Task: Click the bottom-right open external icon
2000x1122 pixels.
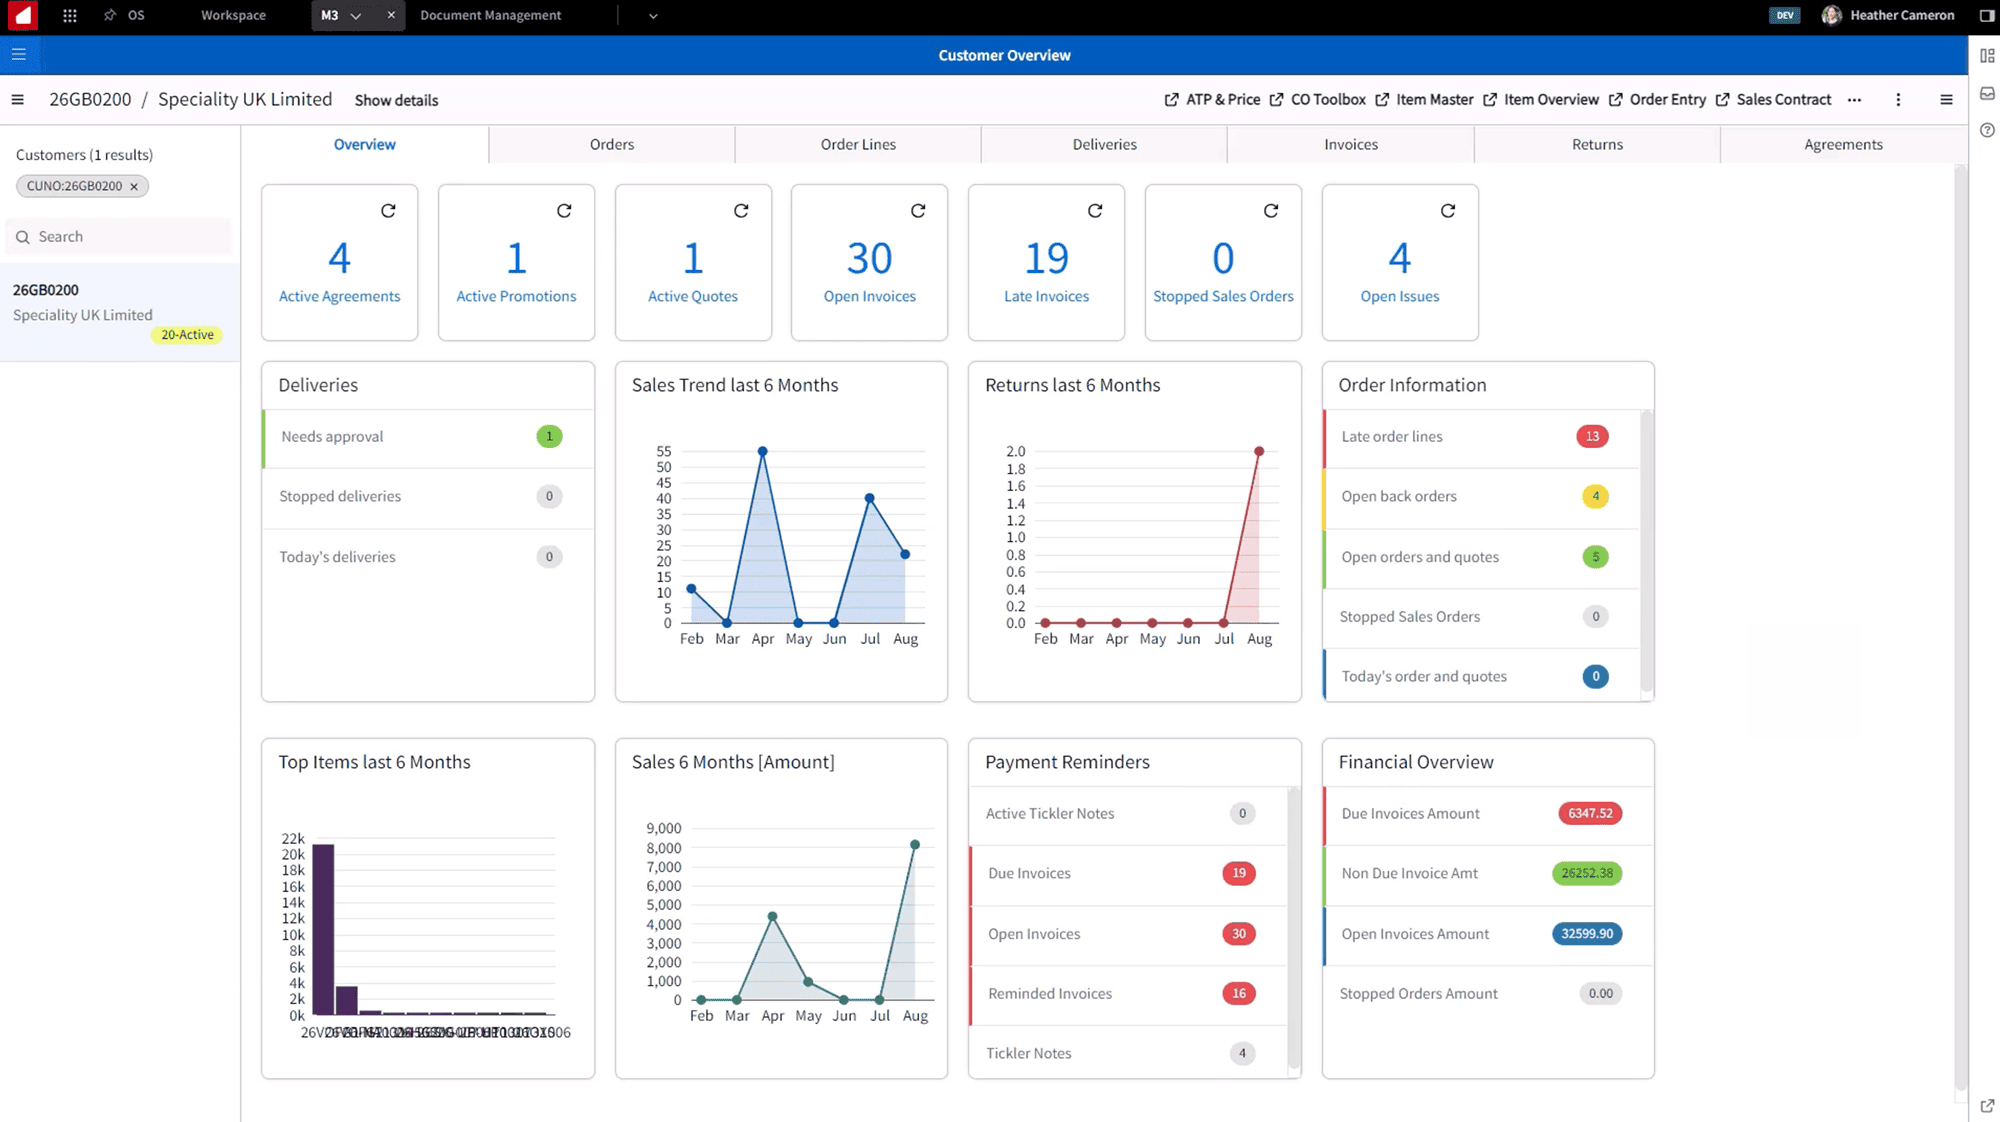Action: [1987, 1105]
